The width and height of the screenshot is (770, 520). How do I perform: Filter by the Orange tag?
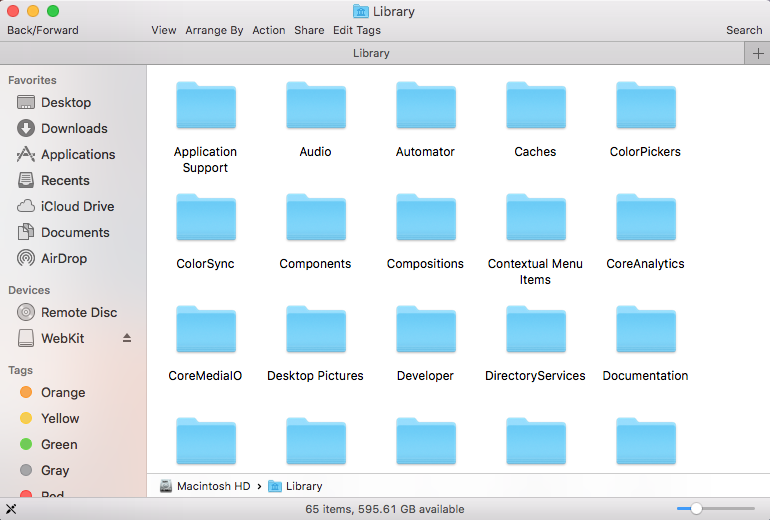63,392
